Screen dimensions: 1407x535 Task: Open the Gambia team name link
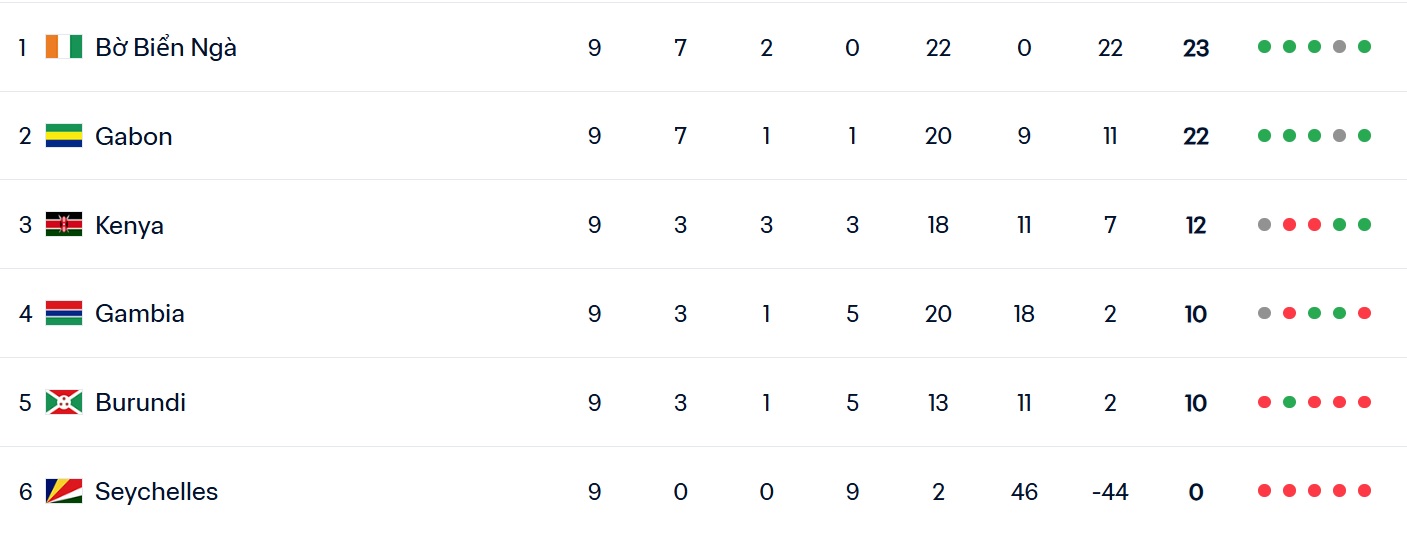click(x=139, y=314)
